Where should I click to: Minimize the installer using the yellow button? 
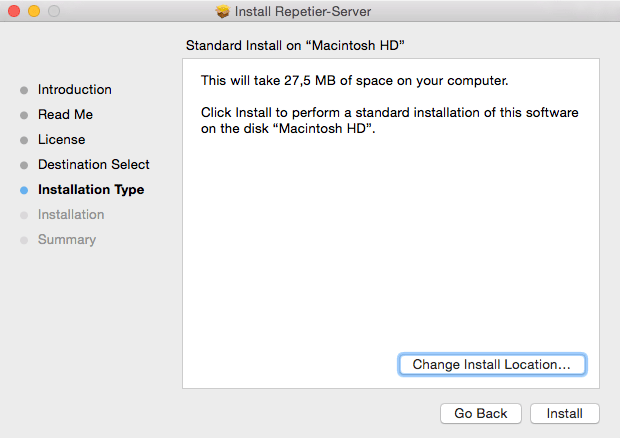point(33,12)
